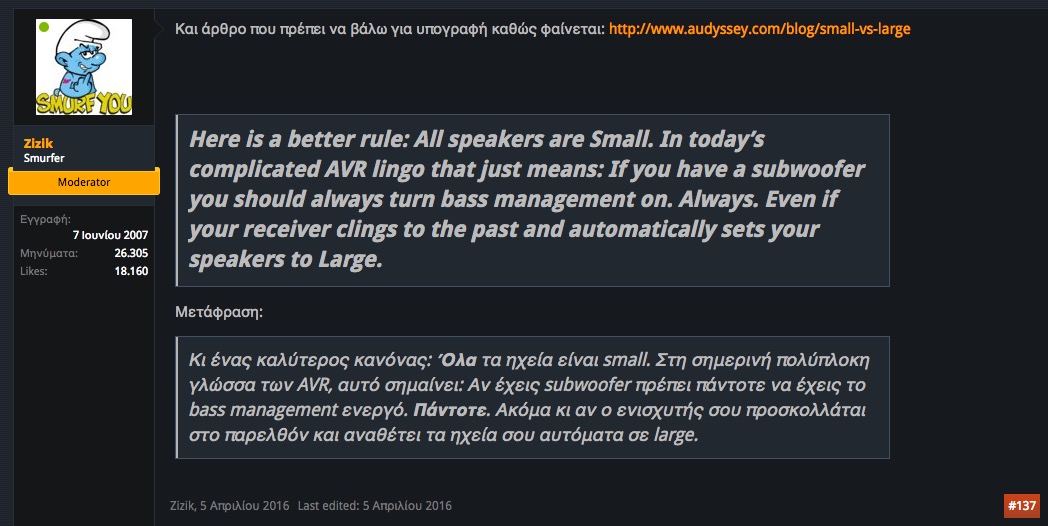Click the Μετάφραση: heading text

coord(219,312)
